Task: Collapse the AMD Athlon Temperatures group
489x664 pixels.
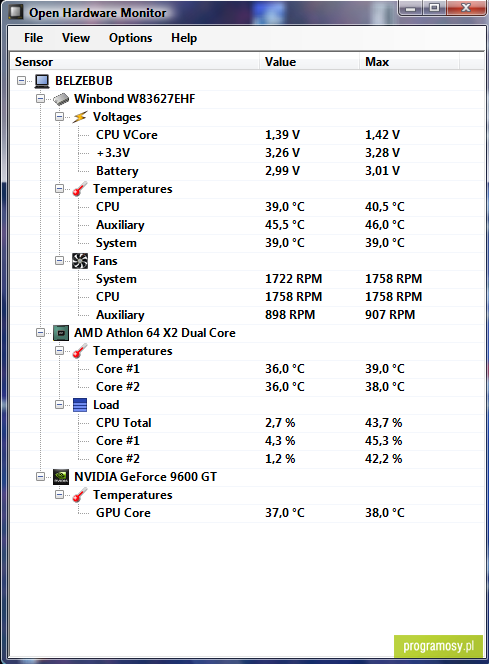Action: pos(59,351)
